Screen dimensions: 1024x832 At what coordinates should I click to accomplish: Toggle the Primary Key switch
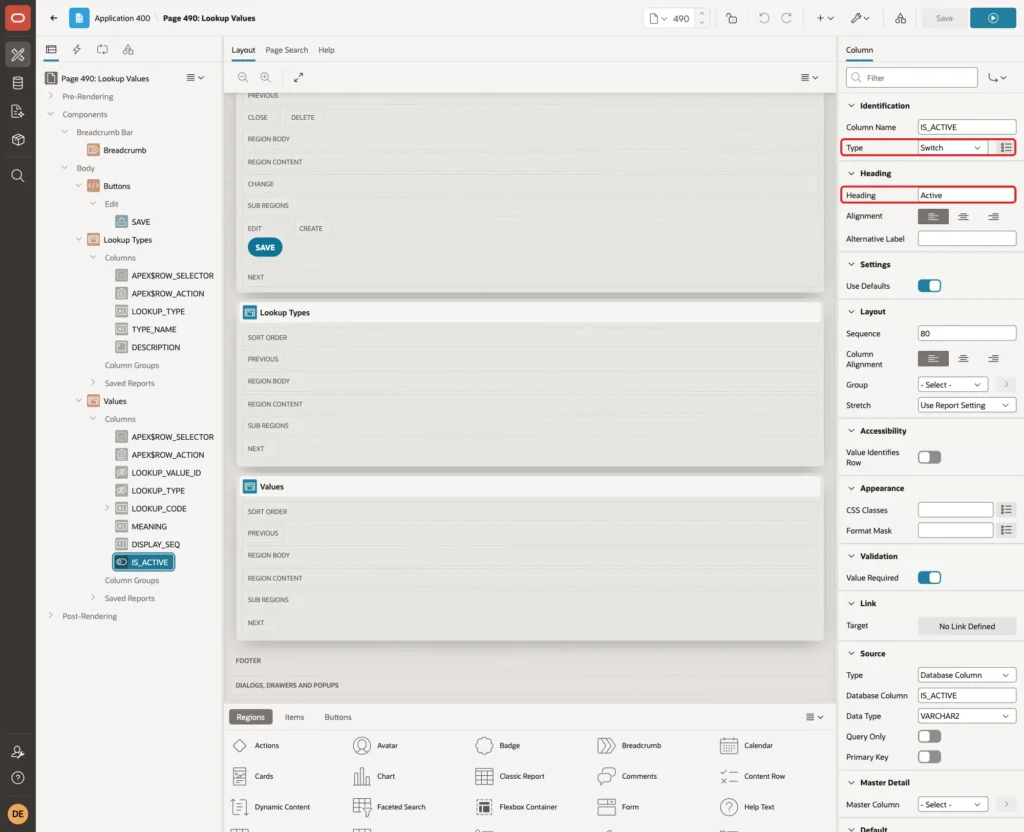(929, 757)
